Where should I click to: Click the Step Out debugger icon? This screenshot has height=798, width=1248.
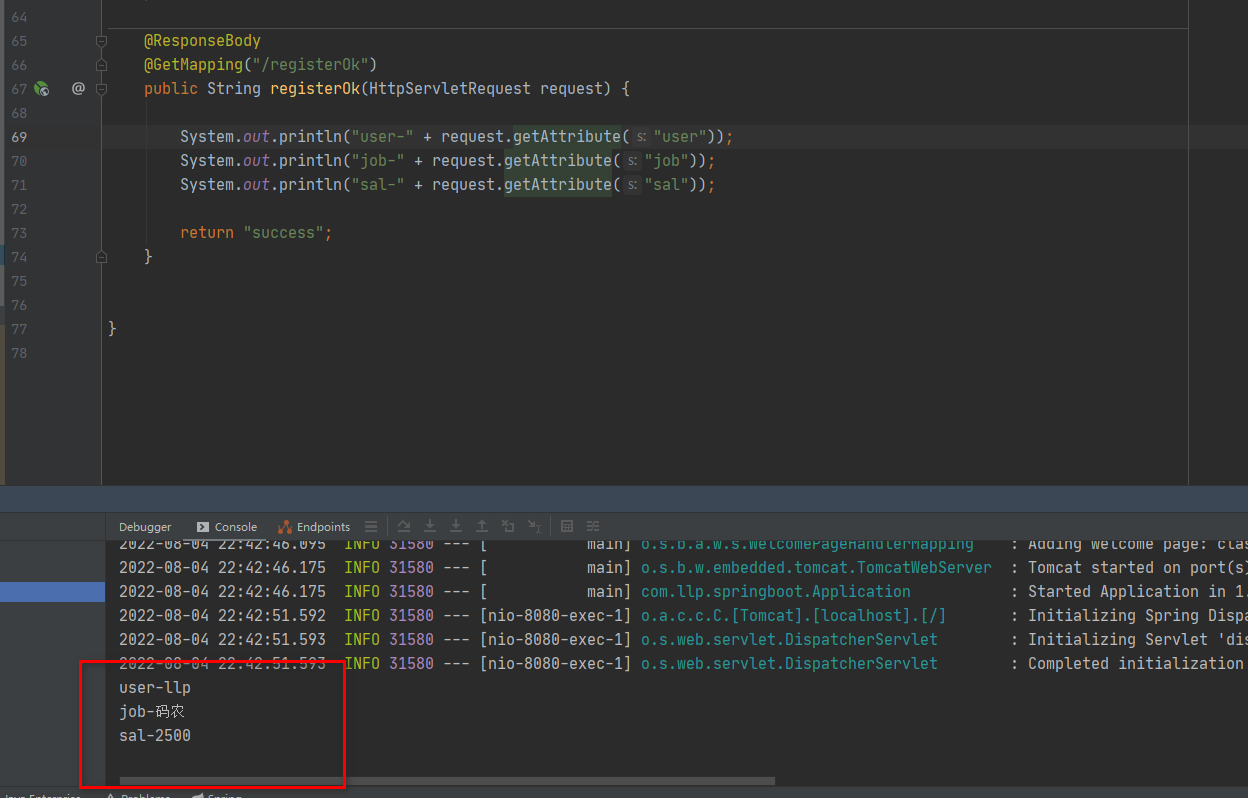482,526
